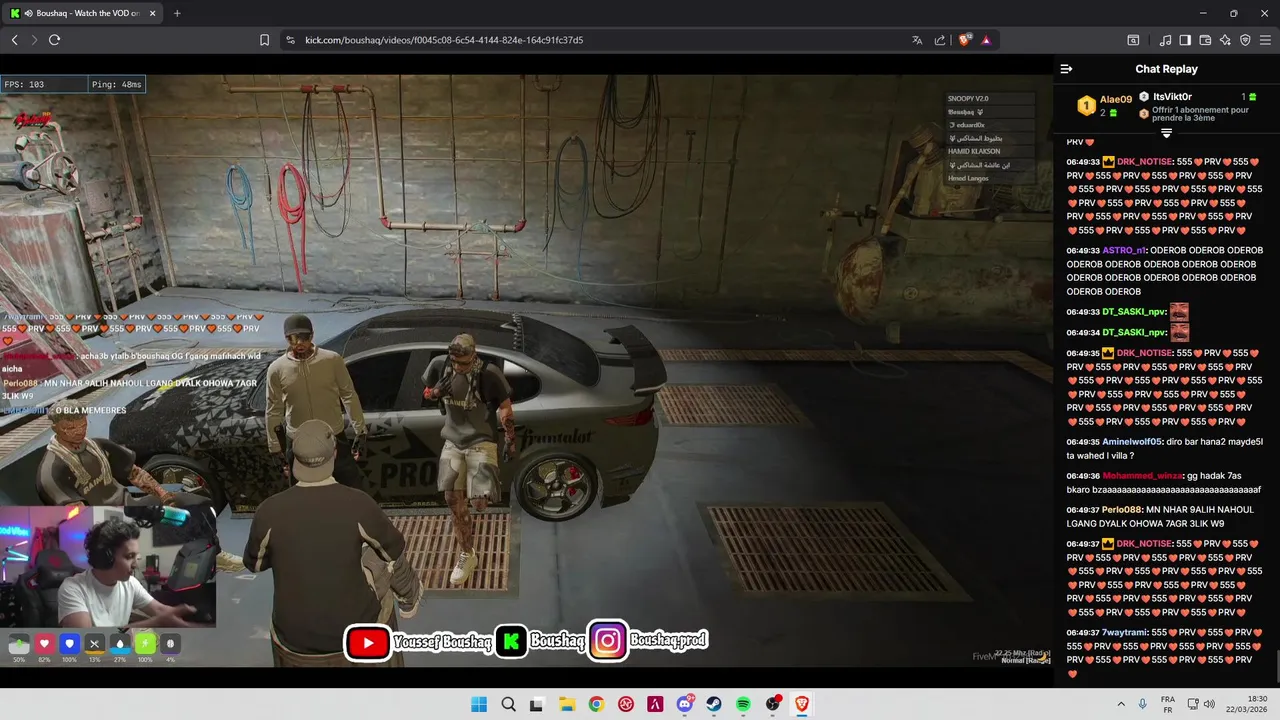Open Brave Rewards triangle icon
This screenshot has height=720, width=1280.
(986, 40)
